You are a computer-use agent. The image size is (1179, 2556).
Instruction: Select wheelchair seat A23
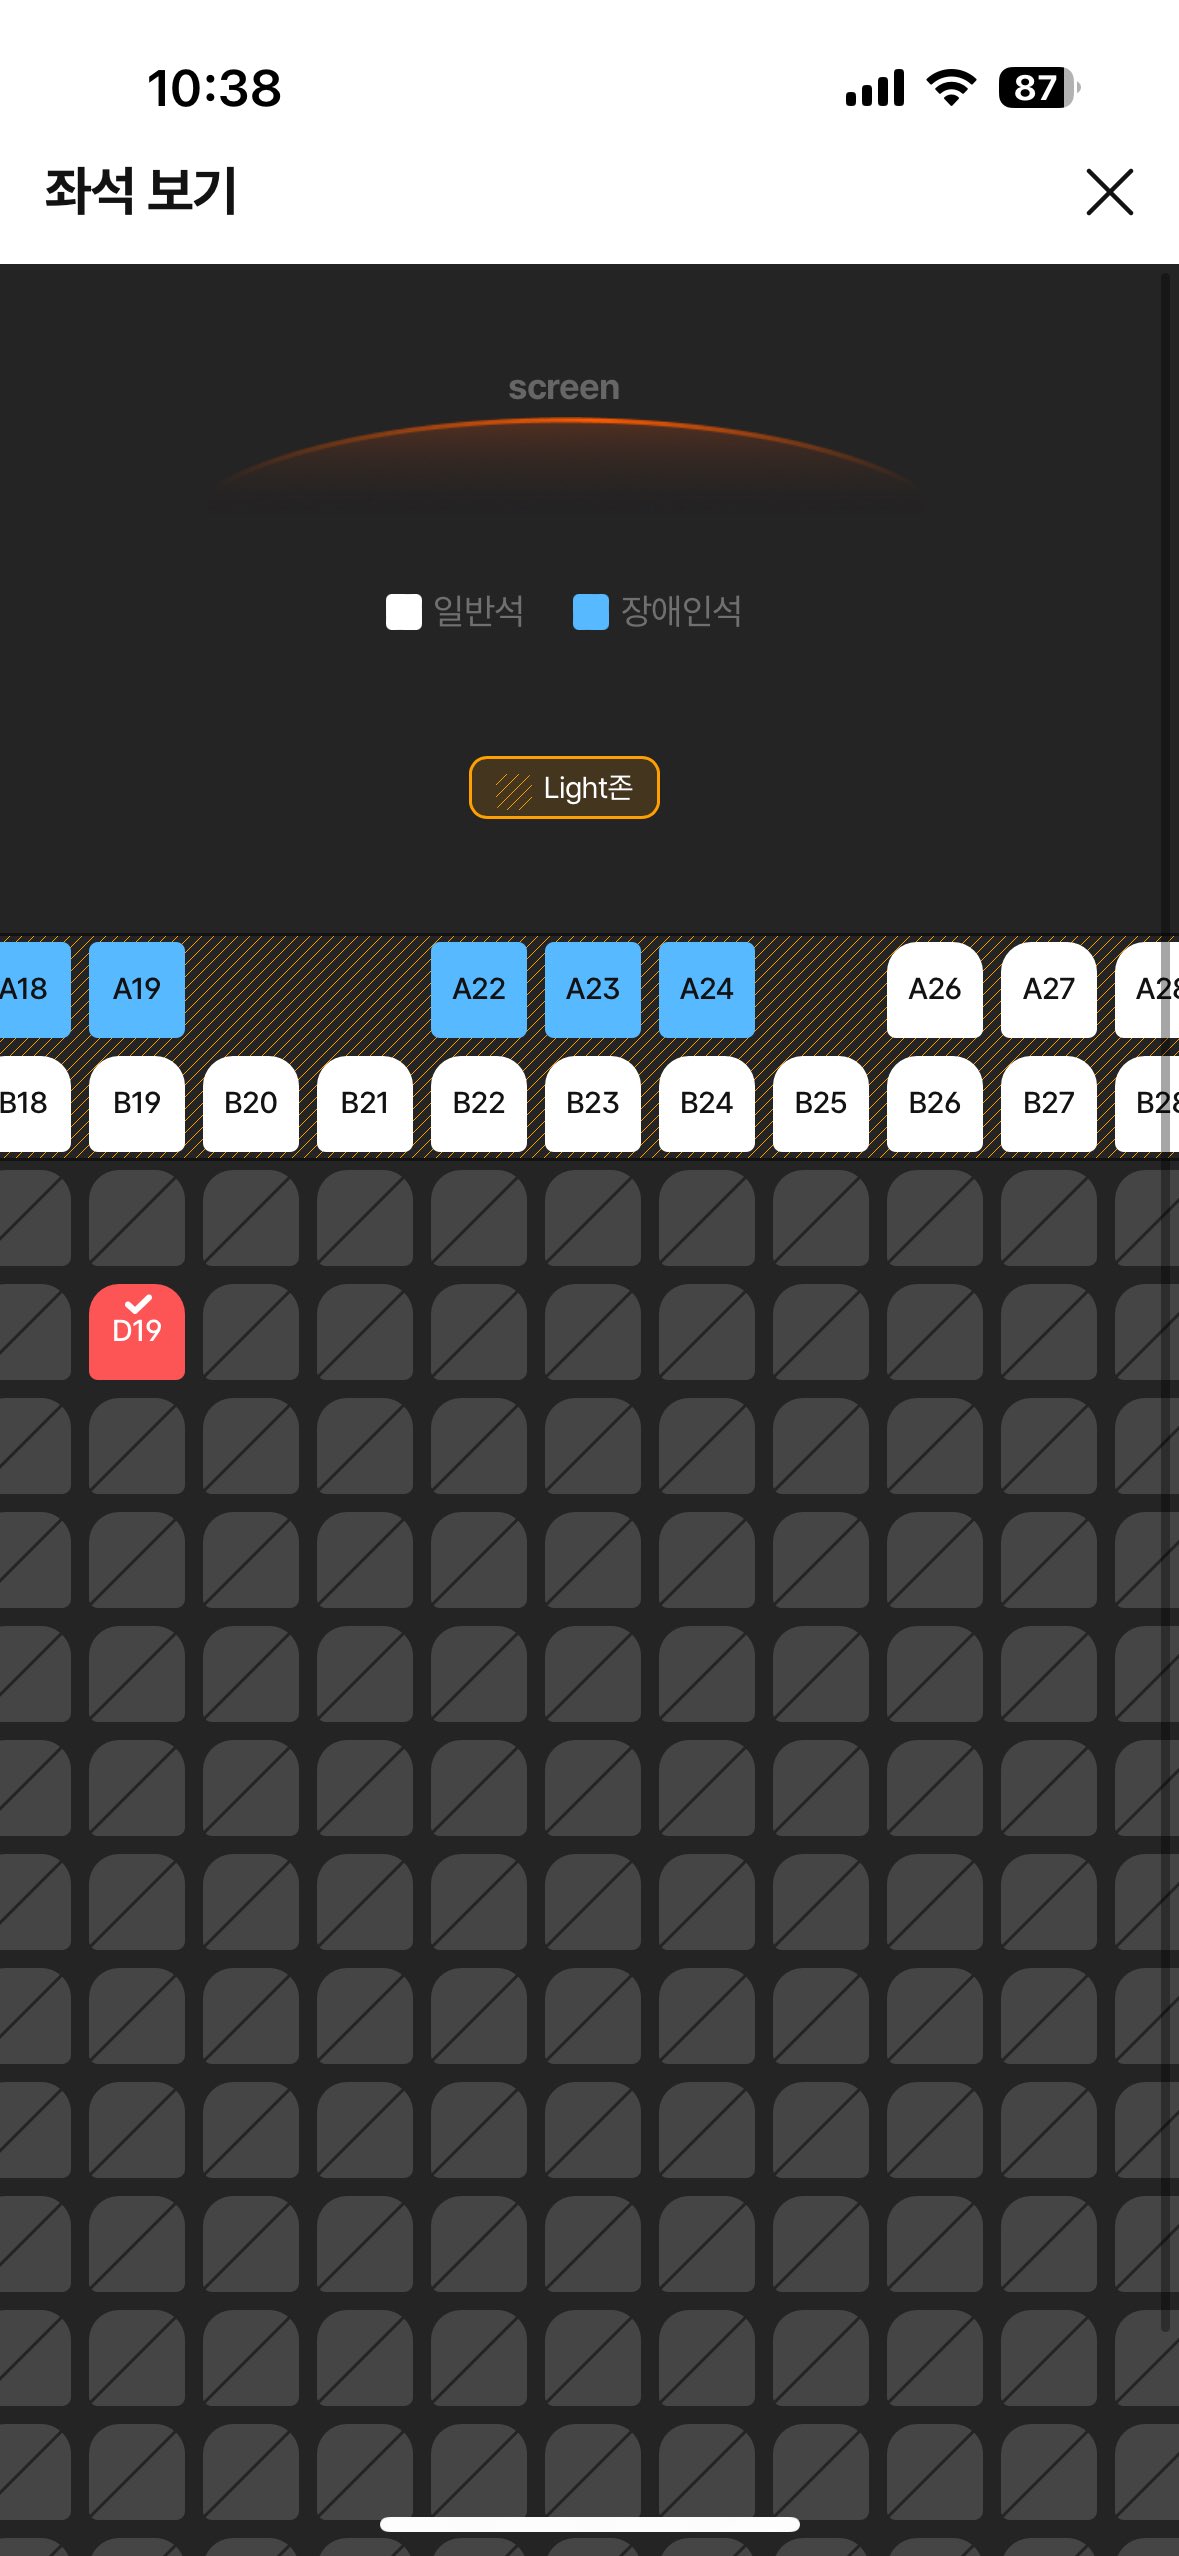593,989
